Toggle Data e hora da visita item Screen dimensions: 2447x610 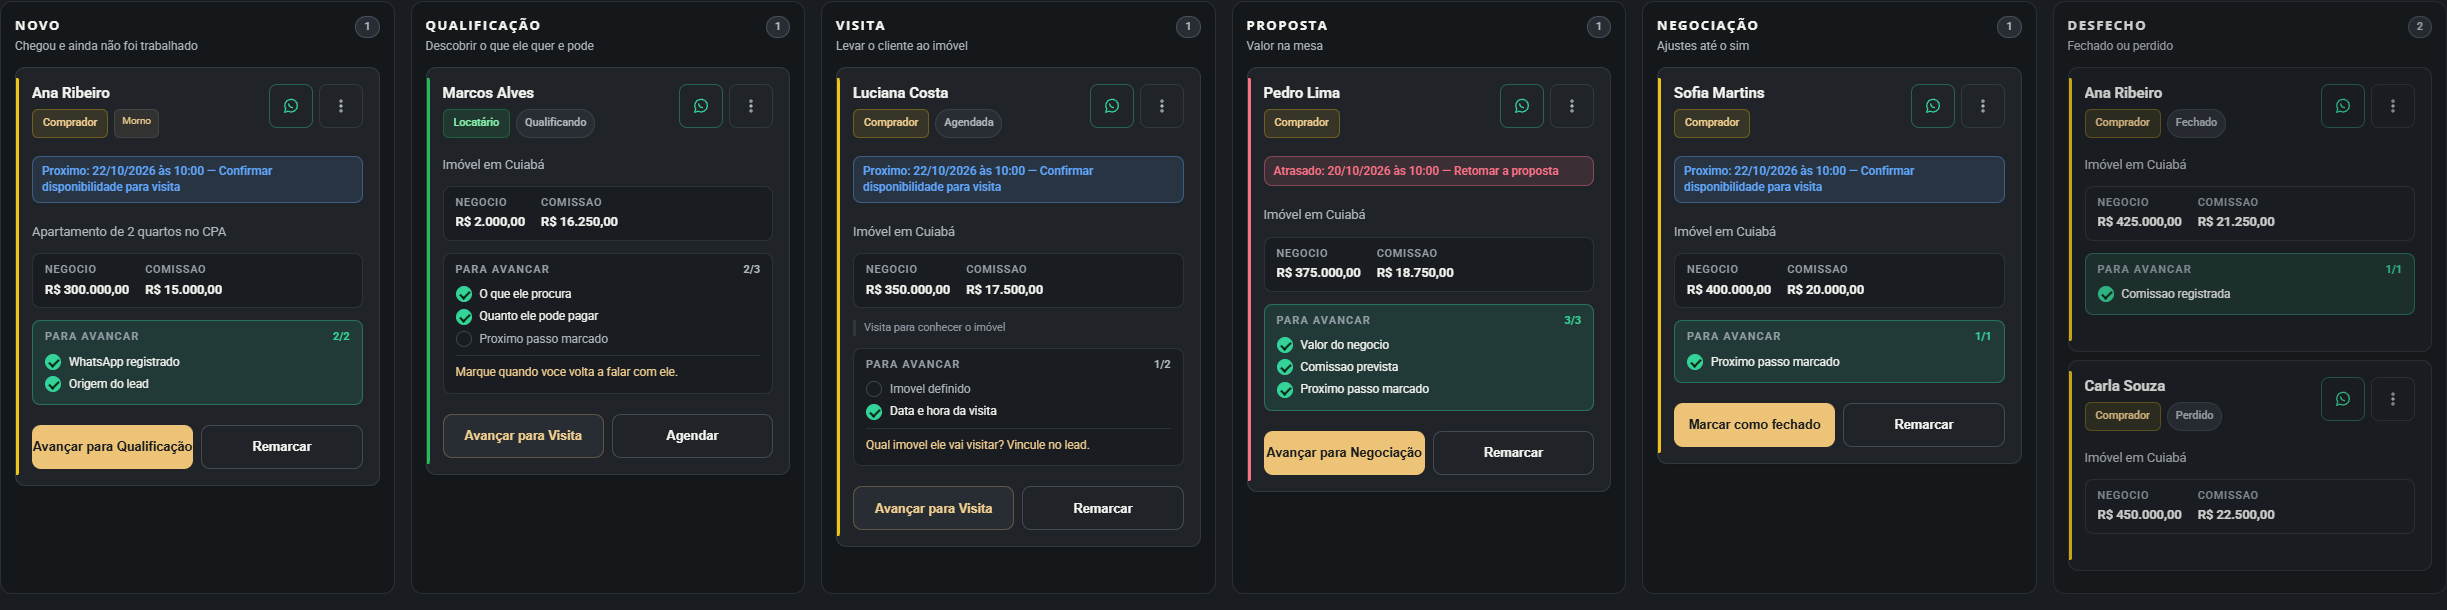pyautogui.click(x=874, y=411)
